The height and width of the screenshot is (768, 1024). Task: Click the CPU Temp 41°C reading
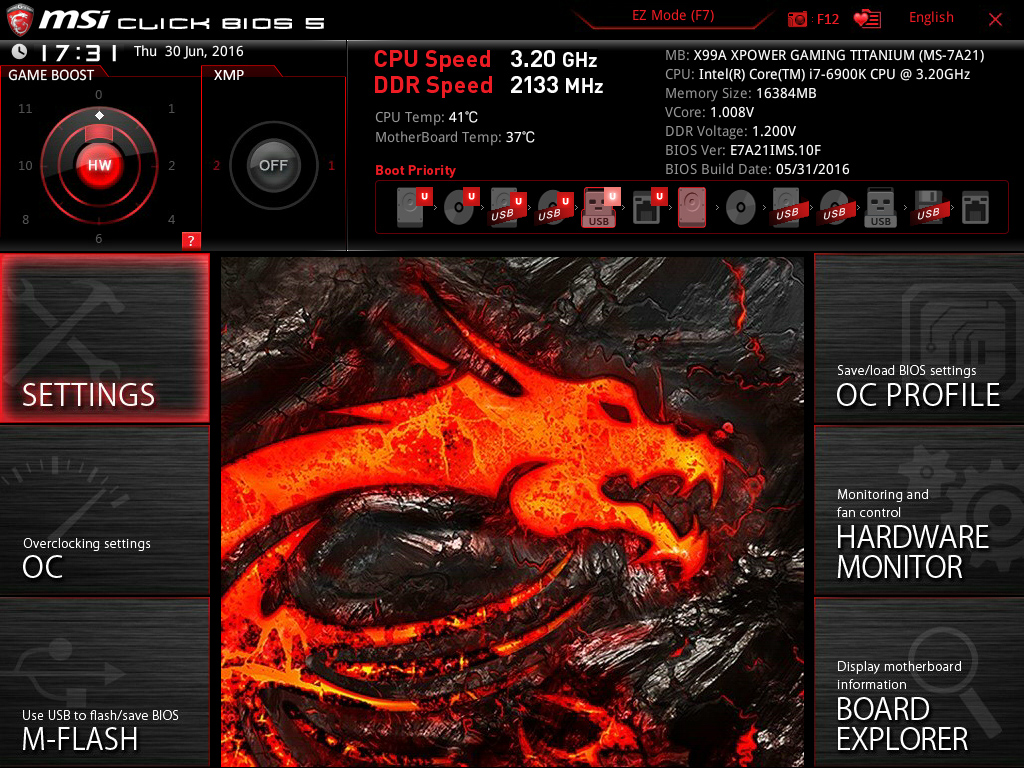426,118
